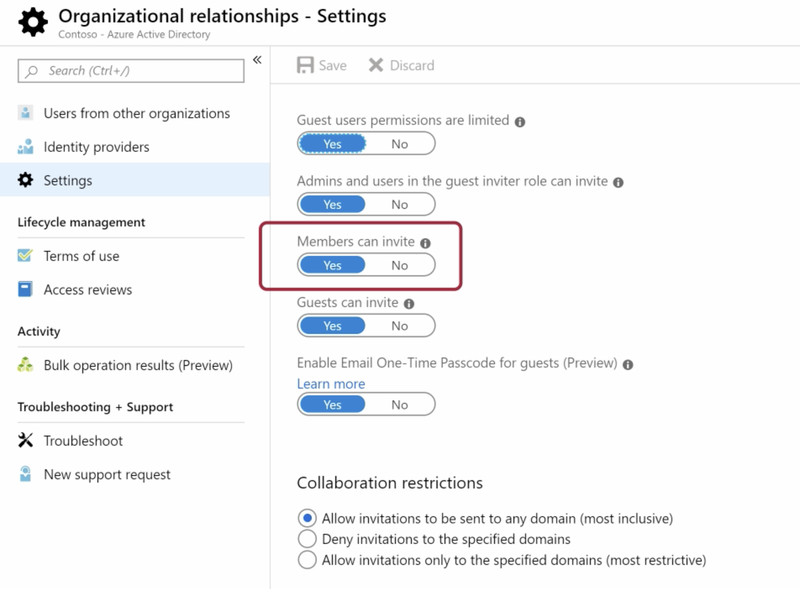Set guest users permissions limited to No
The image size is (800, 589).
click(x=399, y=144)
